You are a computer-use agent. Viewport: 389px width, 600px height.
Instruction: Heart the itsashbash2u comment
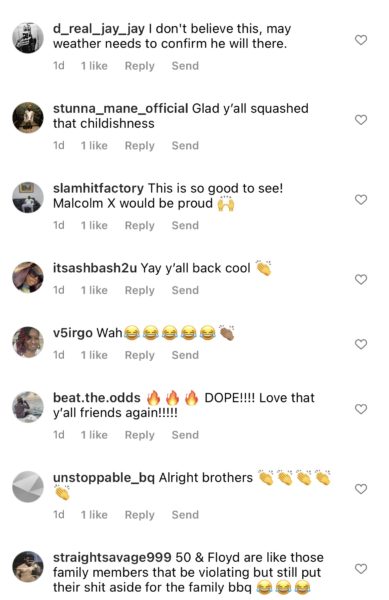(361, 279)
